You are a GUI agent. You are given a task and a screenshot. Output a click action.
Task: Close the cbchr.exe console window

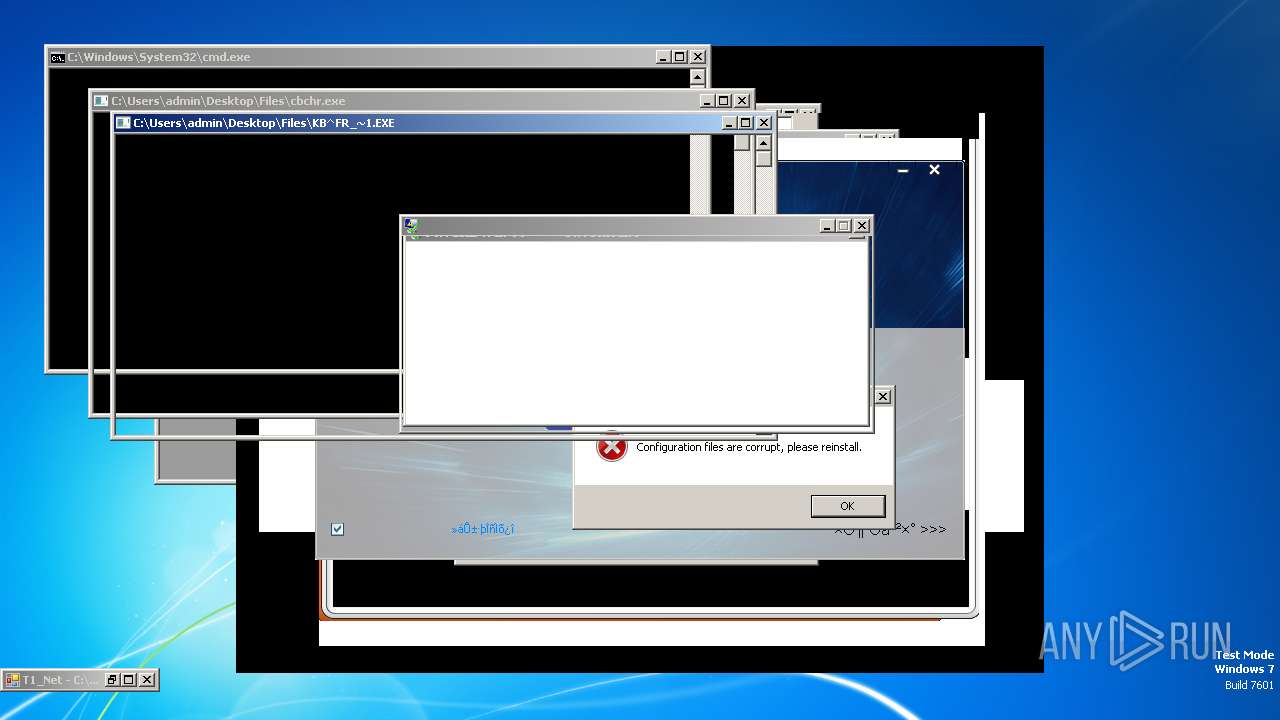742,101
